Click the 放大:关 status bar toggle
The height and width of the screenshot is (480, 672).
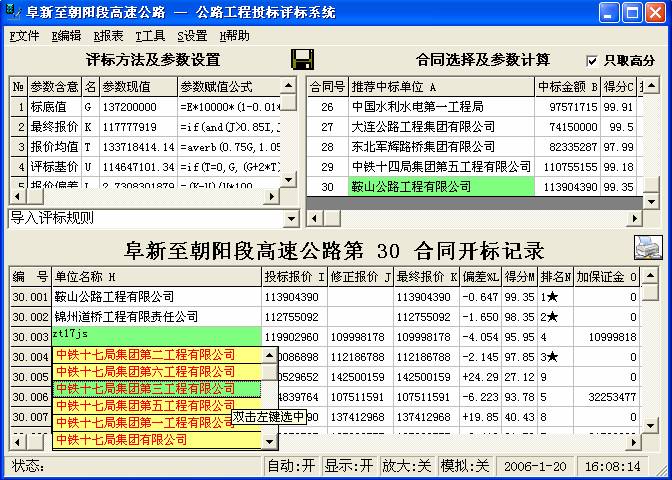[x=406, y=466]
